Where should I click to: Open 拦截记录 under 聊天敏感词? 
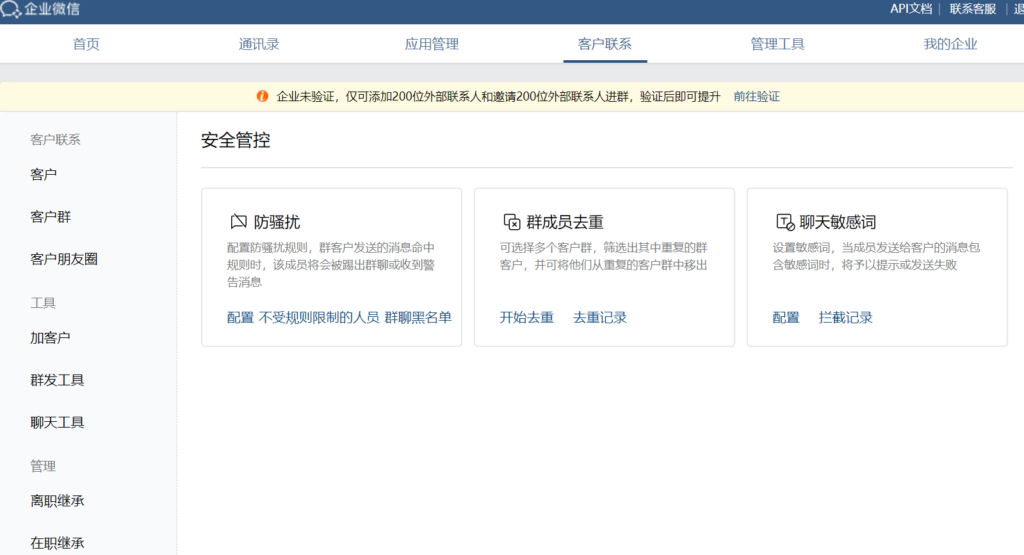click(846, 318)
